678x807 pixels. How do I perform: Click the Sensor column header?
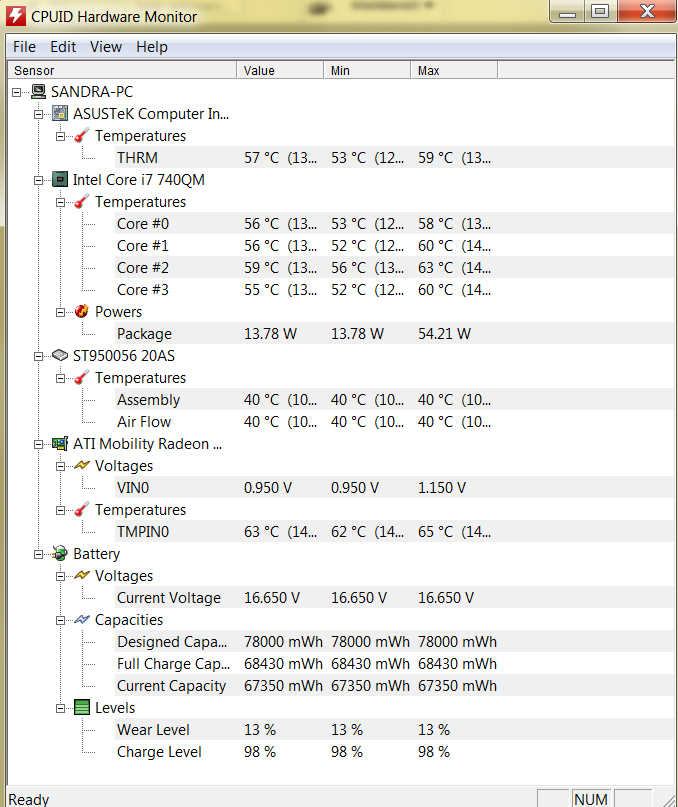[x=123, y=71]
